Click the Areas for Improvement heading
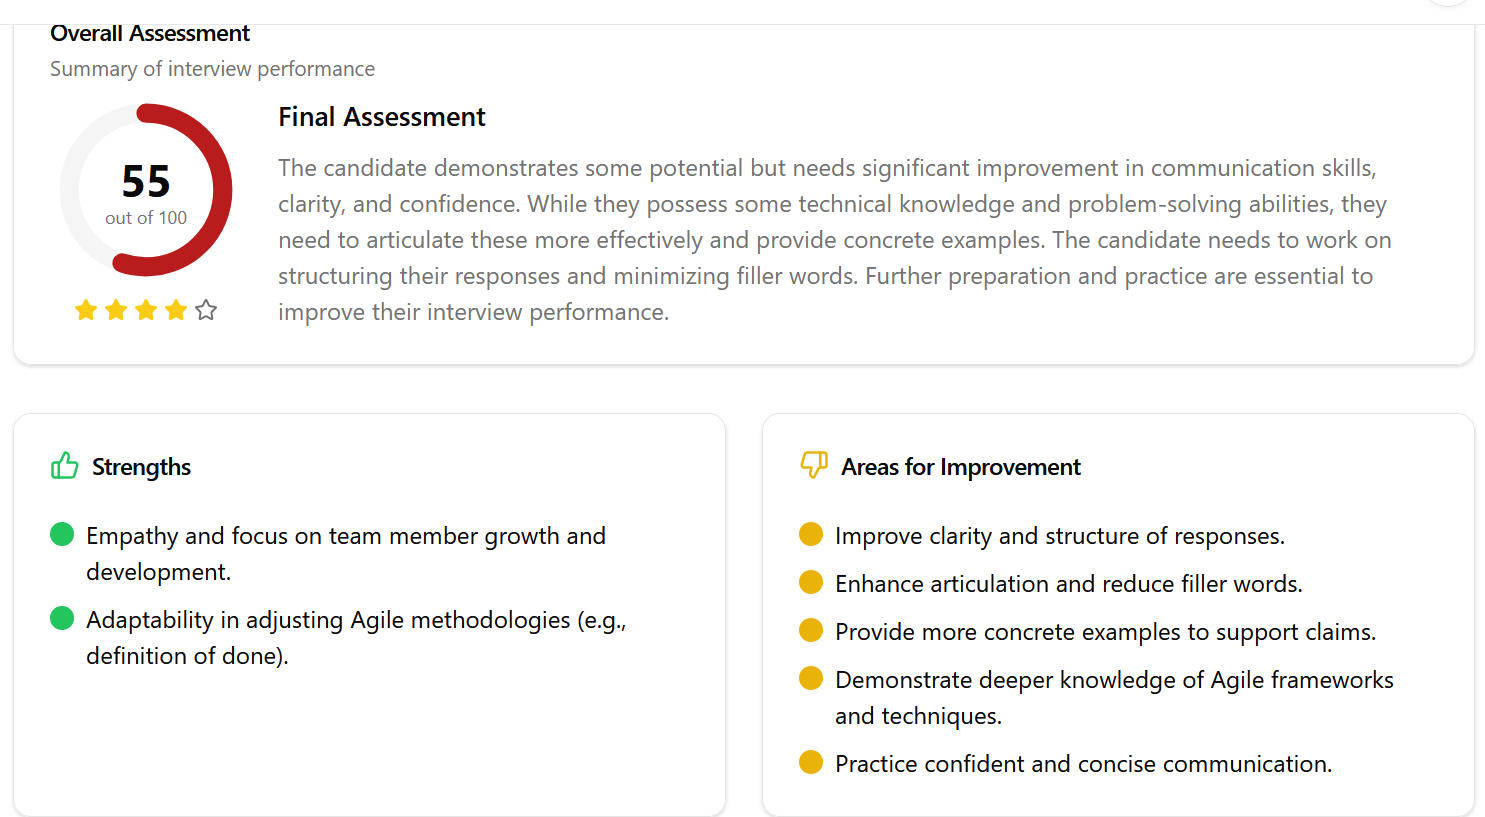Screen dimensions: 1485x817 pos(961,467)
